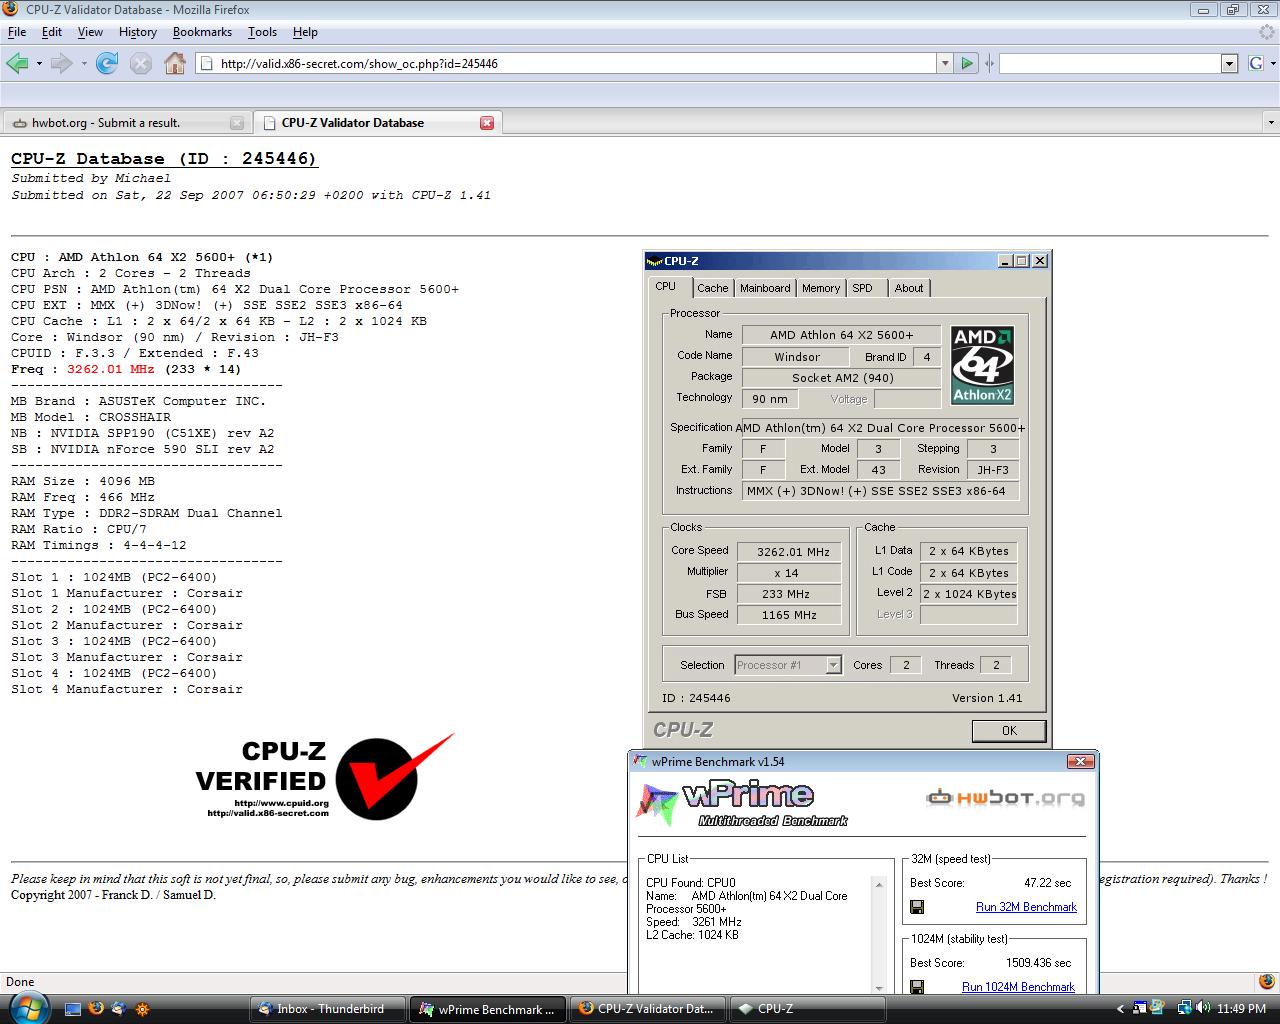Open the Firefox Home page icon
Image resolution: width=1280 pixels, height=1024 pixels.
[x=175, y=63]
